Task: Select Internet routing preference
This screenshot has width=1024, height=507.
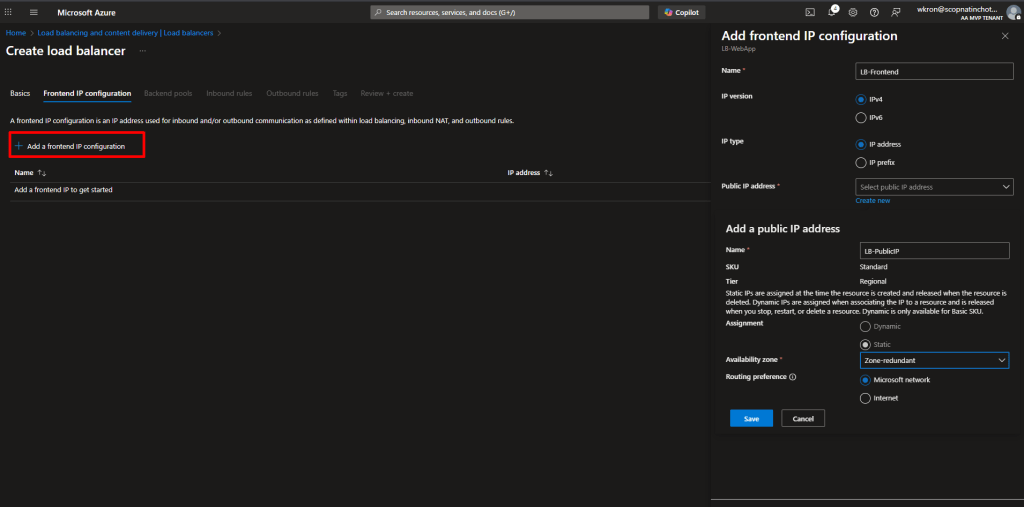Action: tap(865, 398)
